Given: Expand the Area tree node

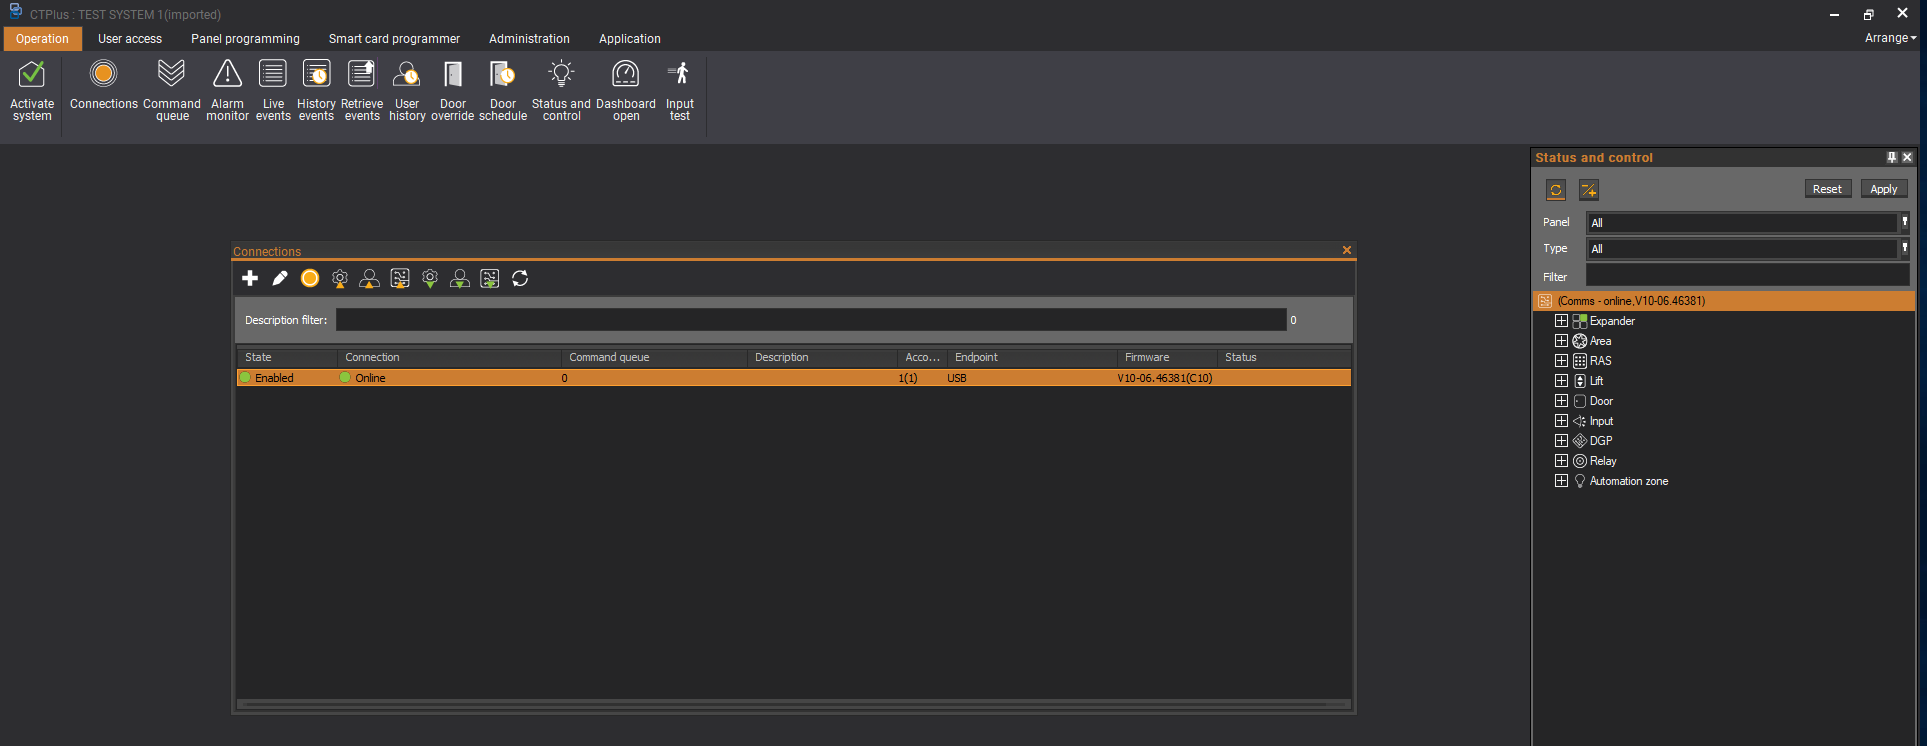Looking at the screenshot, I should point(1561,341).
